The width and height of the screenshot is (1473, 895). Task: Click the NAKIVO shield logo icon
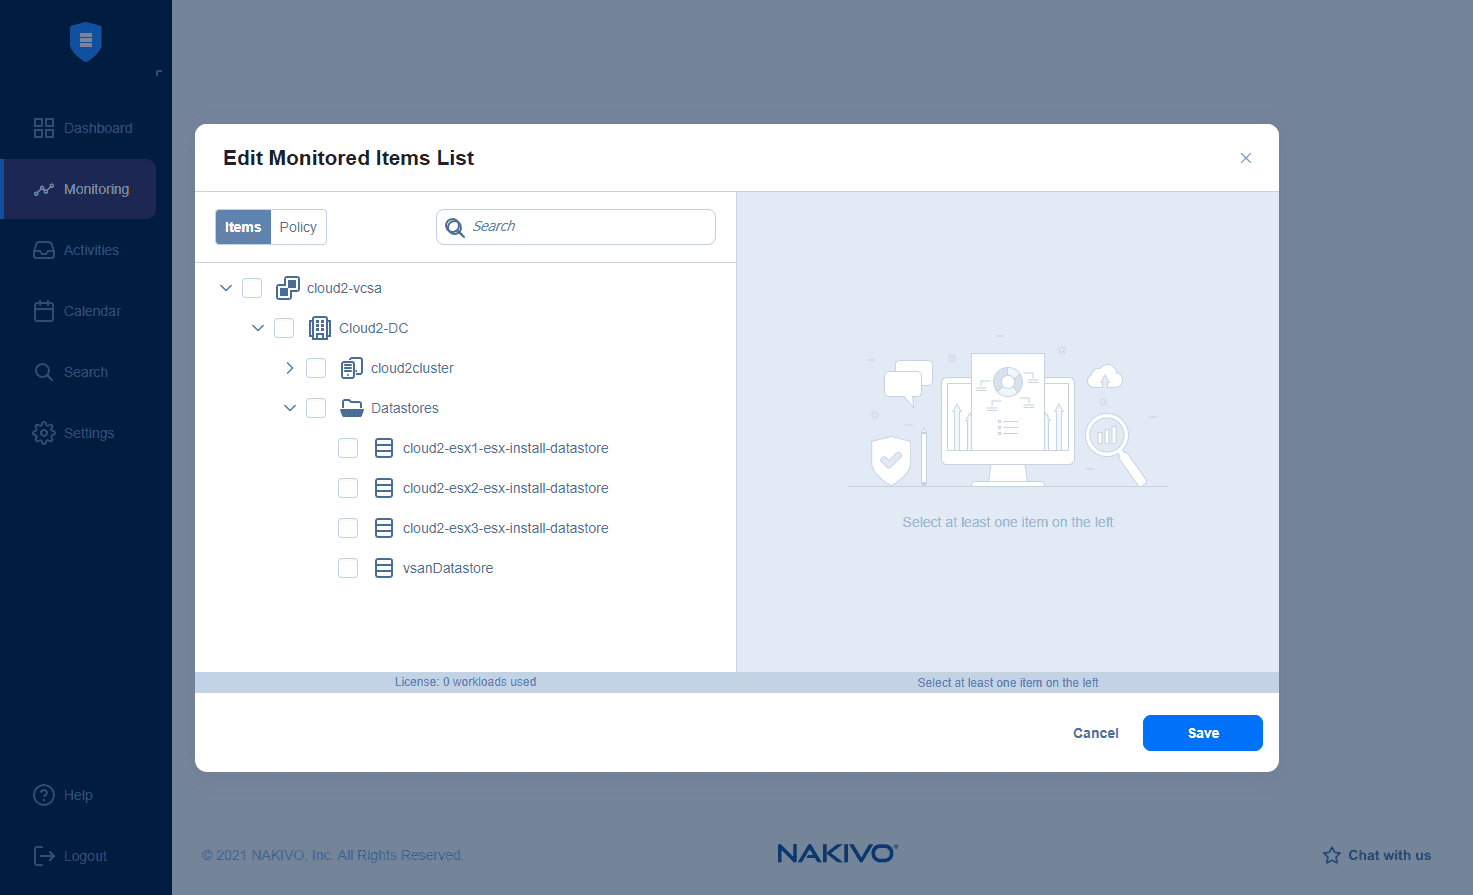click(x=86, y=41)
